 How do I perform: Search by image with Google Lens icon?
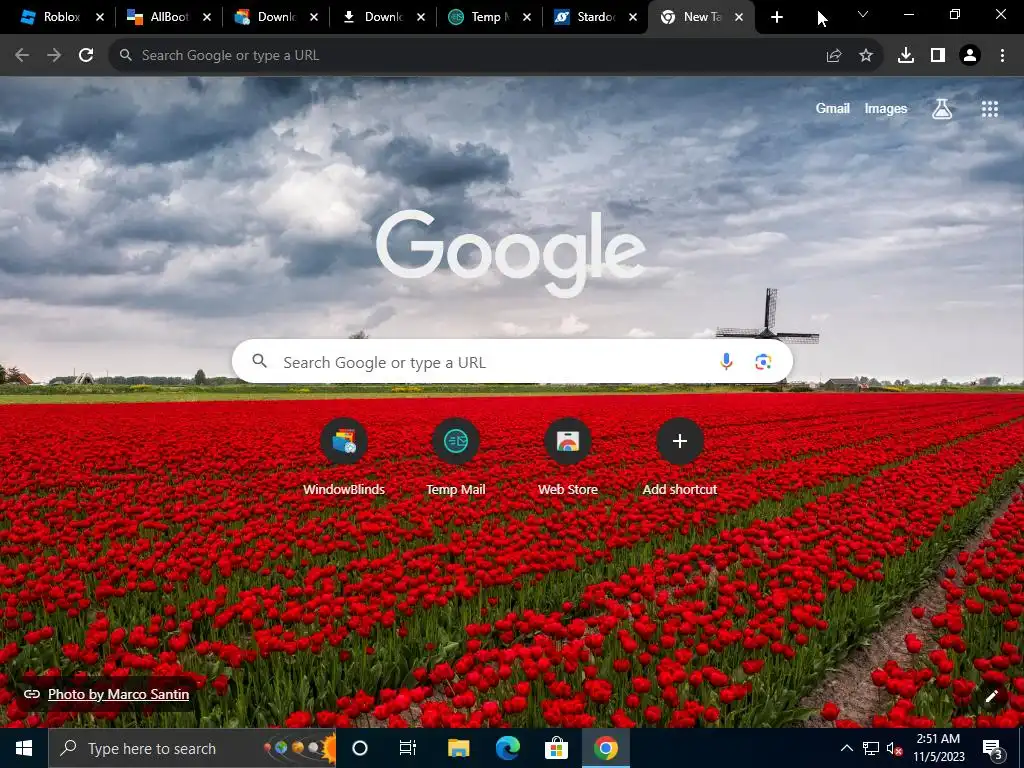tap(763, 361)
